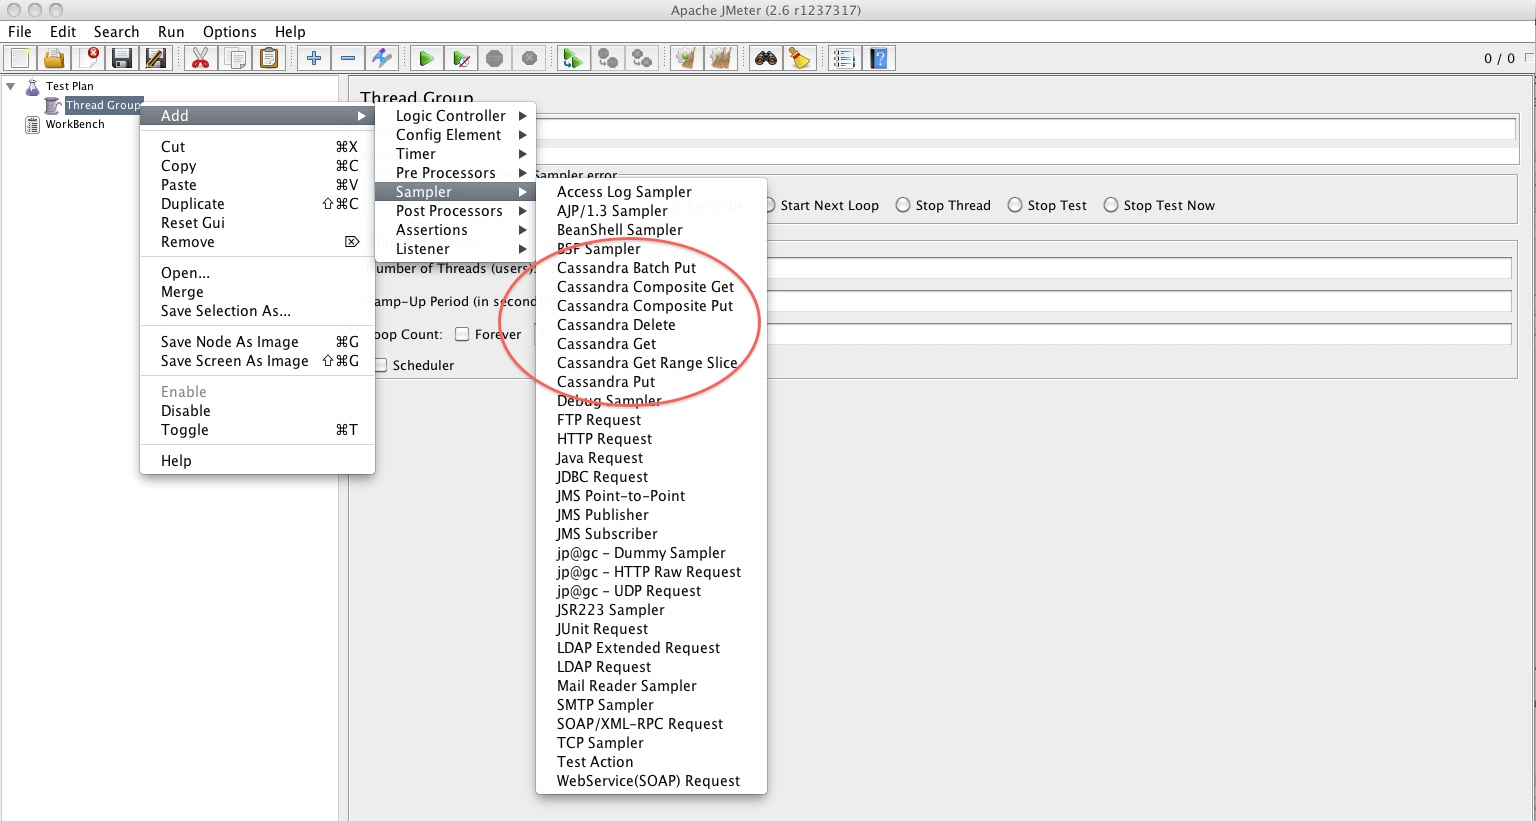The image size is (1536, 821).
Task: Click the Paste clipboard toolbar icon
Action: pos(269,58)
